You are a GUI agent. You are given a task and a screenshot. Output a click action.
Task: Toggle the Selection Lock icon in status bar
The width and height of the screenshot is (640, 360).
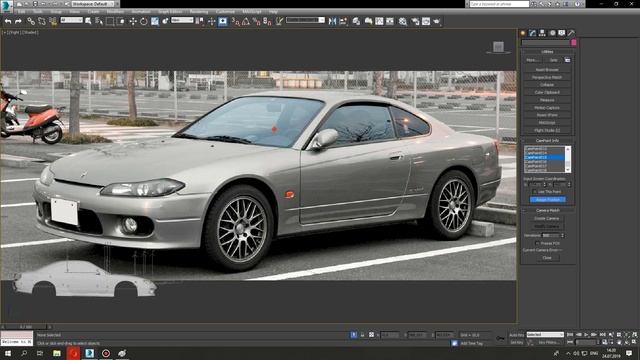[x=362, y=335]
